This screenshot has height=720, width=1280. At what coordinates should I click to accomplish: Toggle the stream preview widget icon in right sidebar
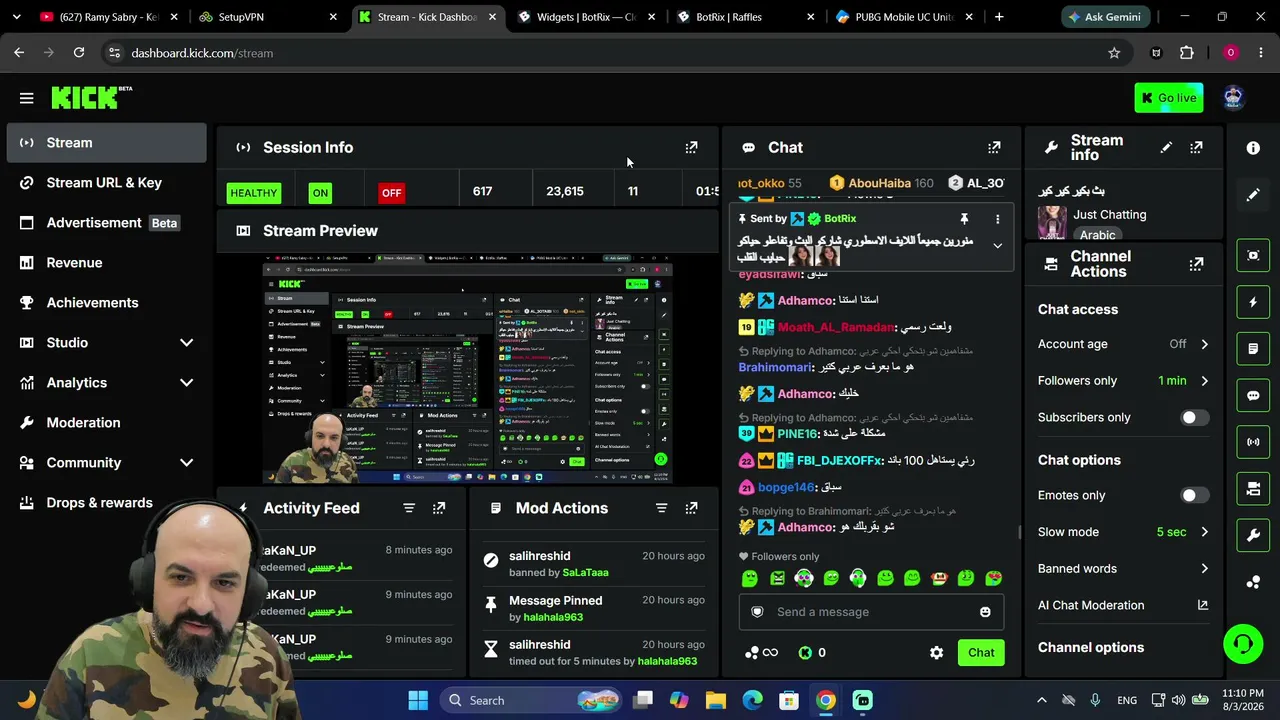pyautogui.click(x=1253, y=255)
